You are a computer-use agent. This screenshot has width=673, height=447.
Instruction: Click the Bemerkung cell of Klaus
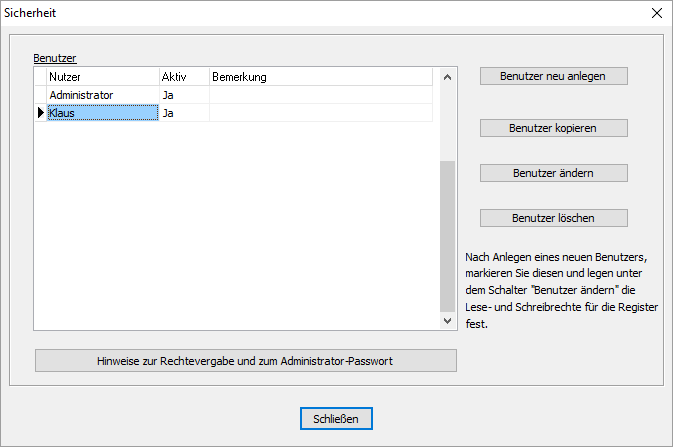[320, 113]
